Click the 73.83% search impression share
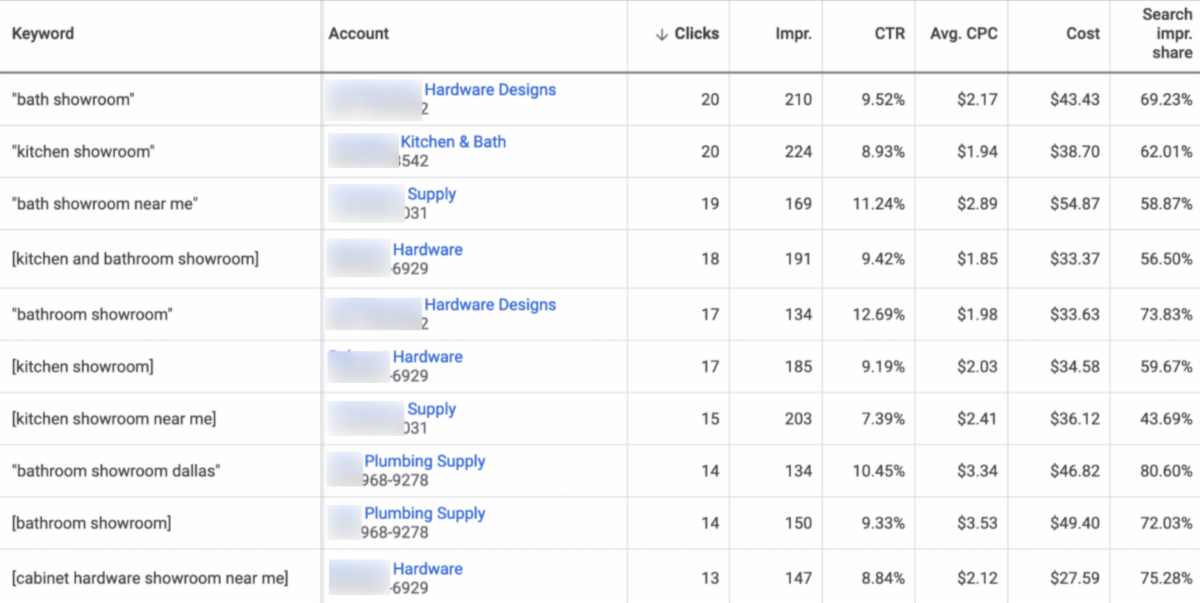Viewport: 1200px width, 603px height. coord(1166,315)
